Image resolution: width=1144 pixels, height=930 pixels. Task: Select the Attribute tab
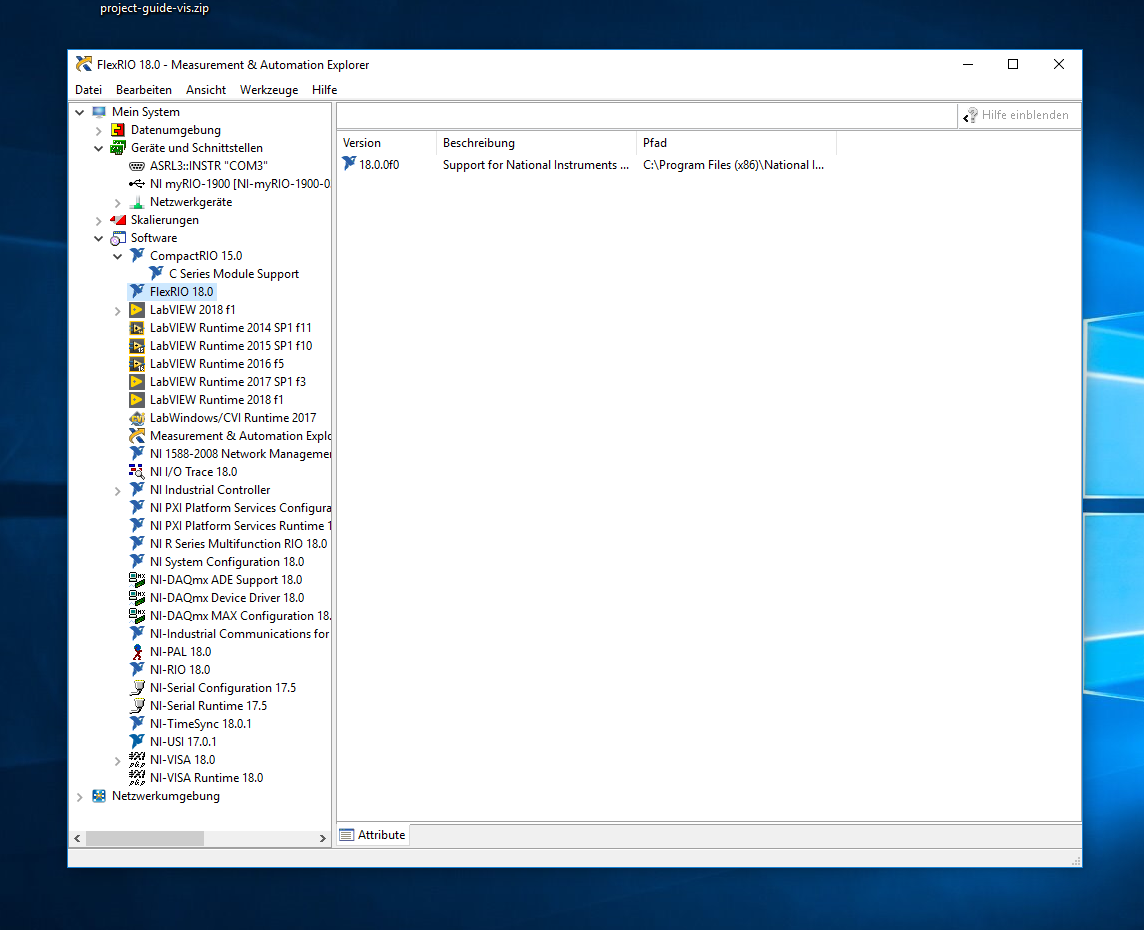click(x=373, y=835)
